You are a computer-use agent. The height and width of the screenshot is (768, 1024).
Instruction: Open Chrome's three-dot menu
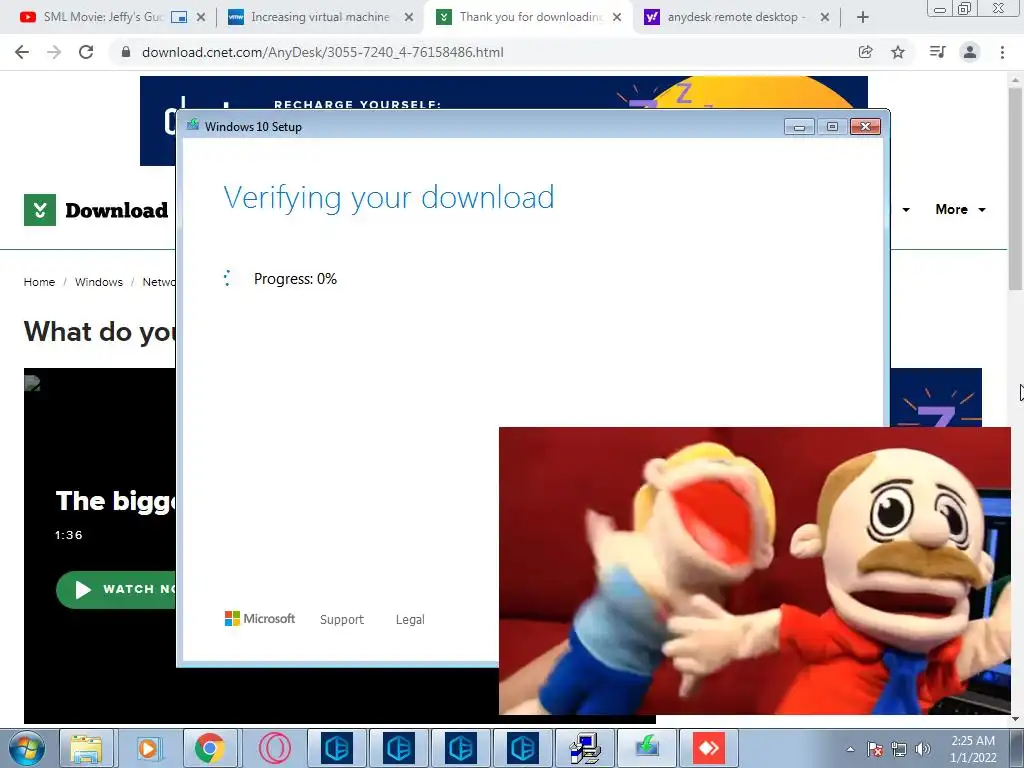click(1002, 52)
